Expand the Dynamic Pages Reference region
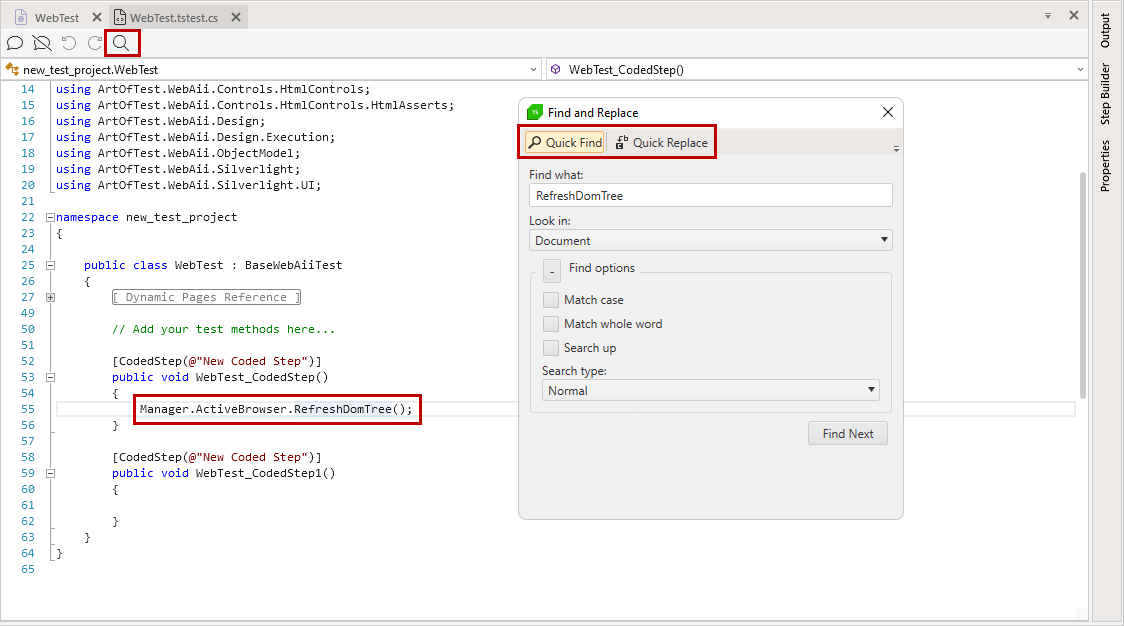Viewport: 1124px width, 626px height. coord(50,297)
